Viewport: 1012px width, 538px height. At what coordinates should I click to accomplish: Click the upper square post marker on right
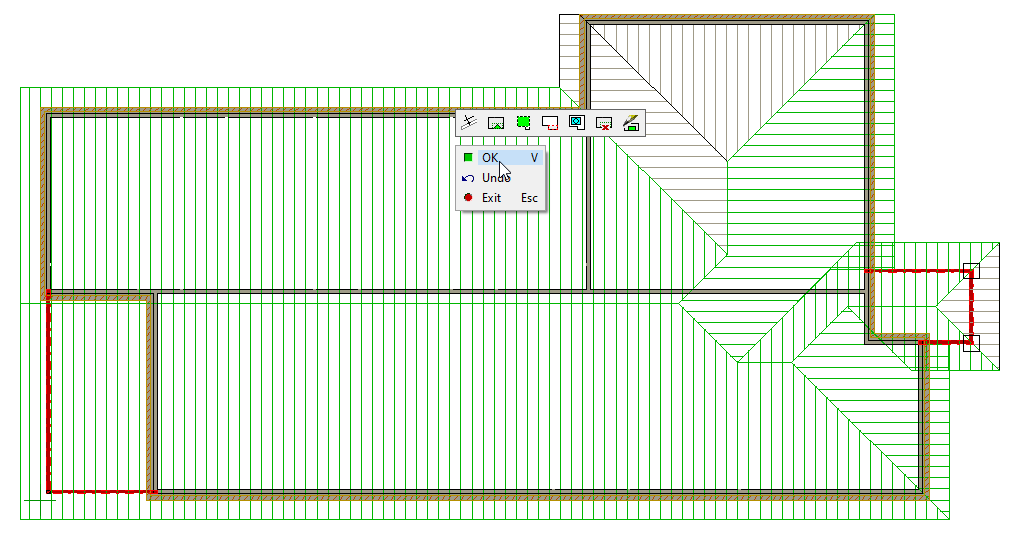click(970, 269)
